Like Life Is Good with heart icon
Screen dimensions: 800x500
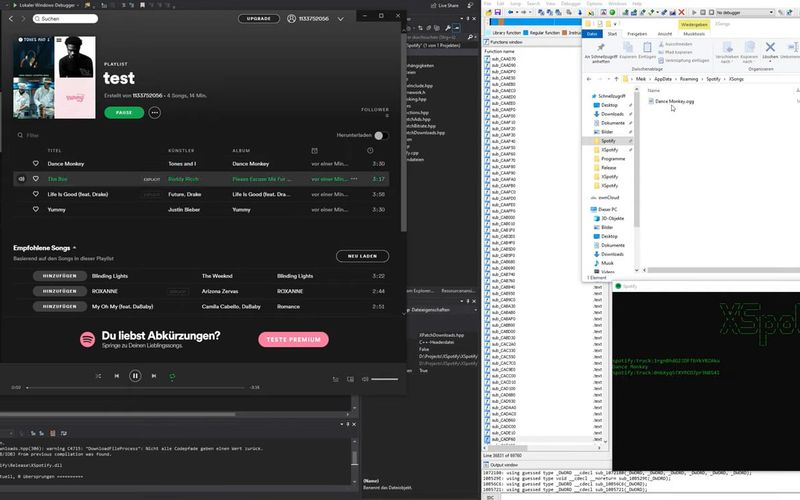36,194
